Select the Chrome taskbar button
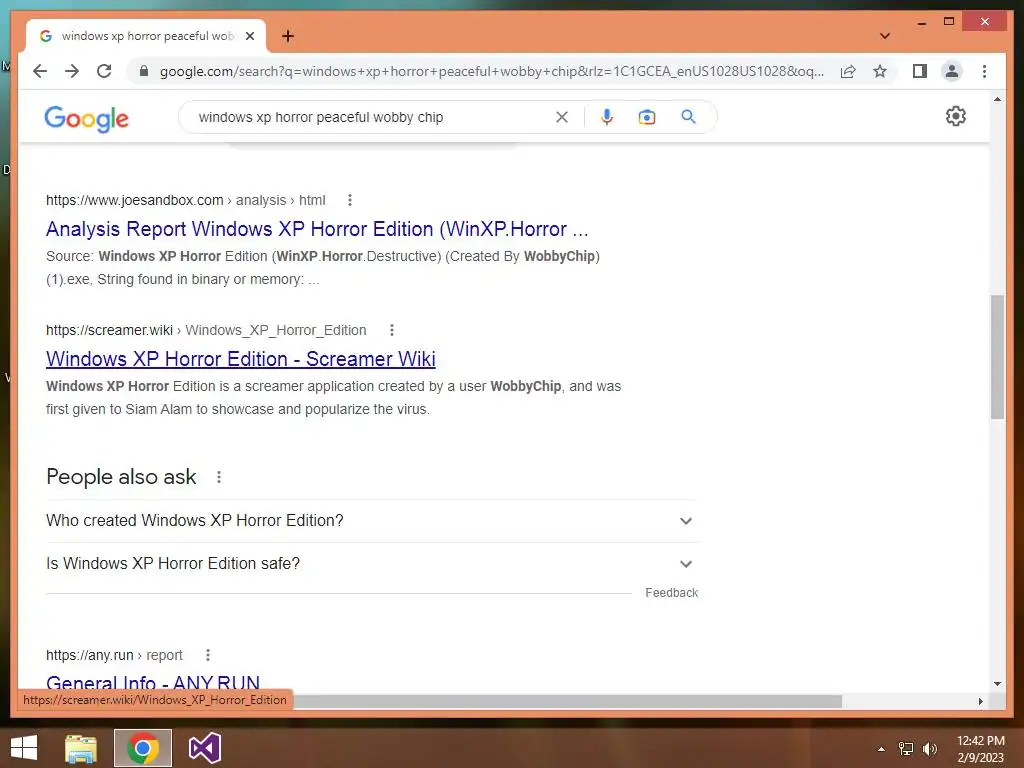 click(143, 748)
